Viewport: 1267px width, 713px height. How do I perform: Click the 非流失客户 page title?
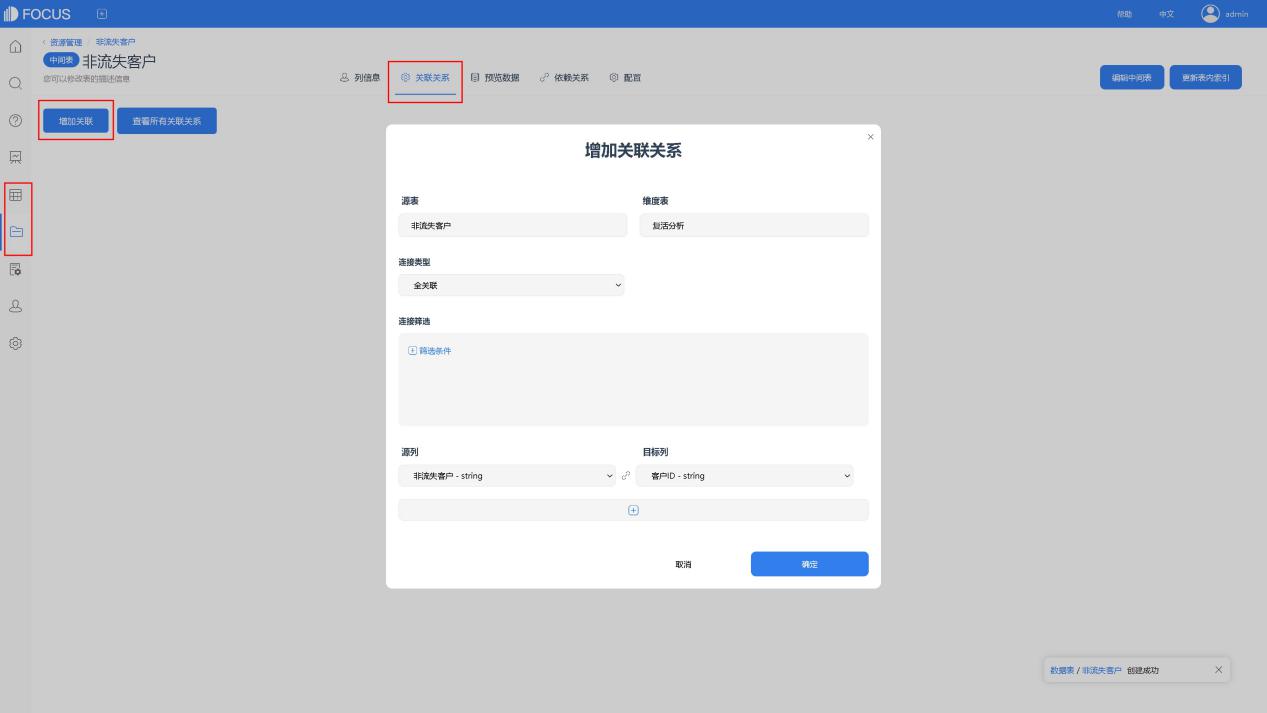click(x=119, y=61)
